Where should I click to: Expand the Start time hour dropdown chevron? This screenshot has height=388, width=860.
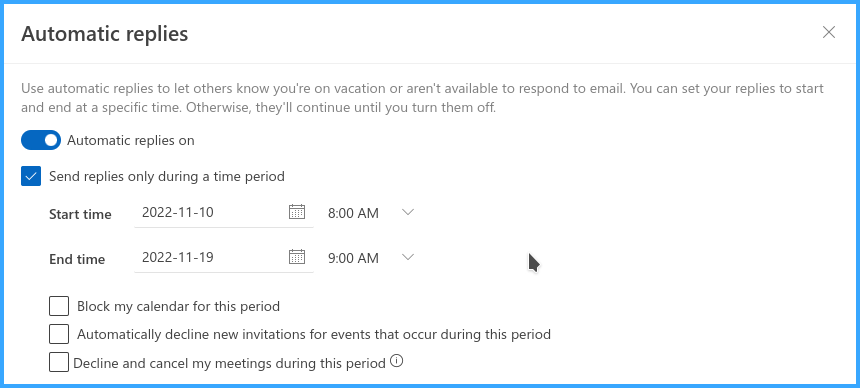click(x=408, y=212)
